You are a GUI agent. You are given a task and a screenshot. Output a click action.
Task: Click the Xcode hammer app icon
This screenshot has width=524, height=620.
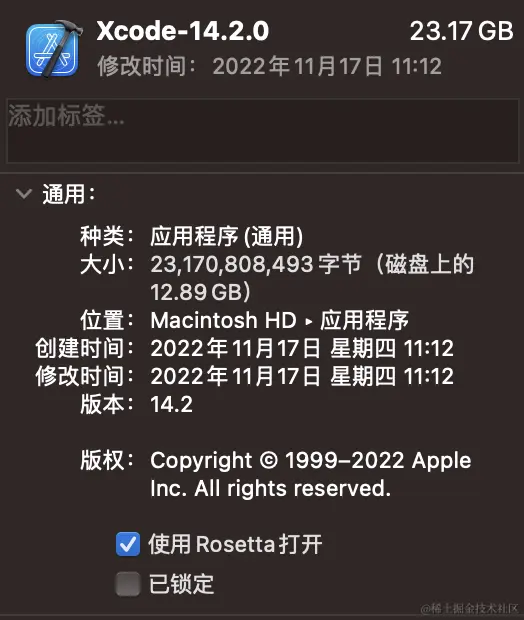click(x=53, y=49)
